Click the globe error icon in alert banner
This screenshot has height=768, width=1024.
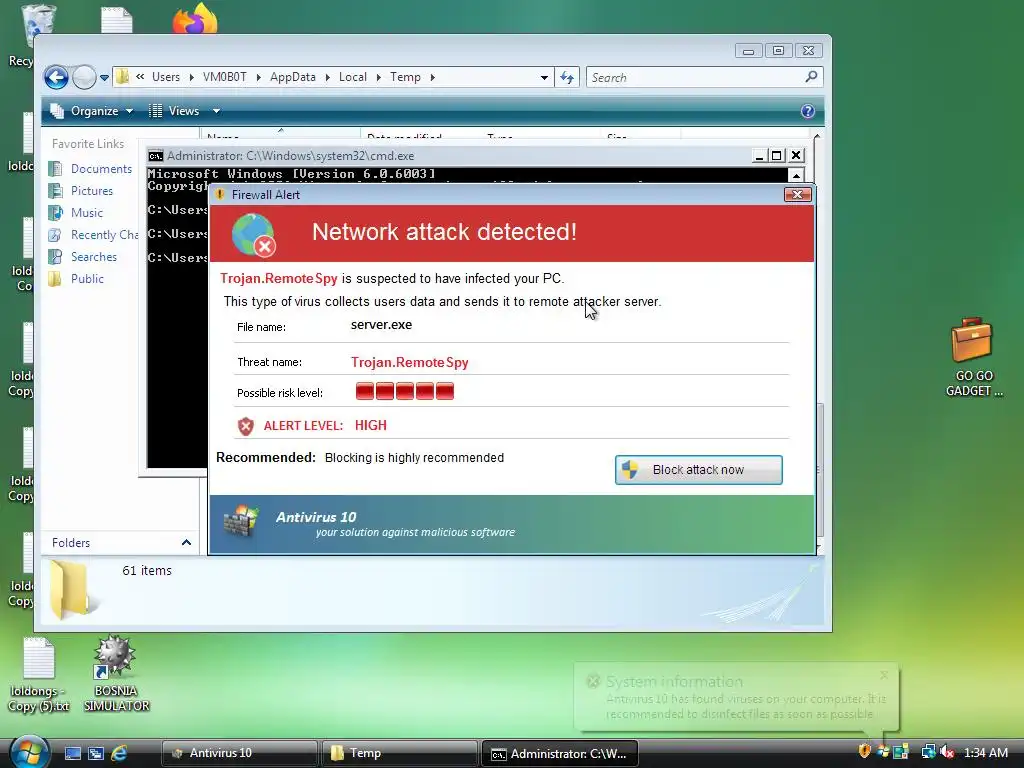tap(253, 234)
